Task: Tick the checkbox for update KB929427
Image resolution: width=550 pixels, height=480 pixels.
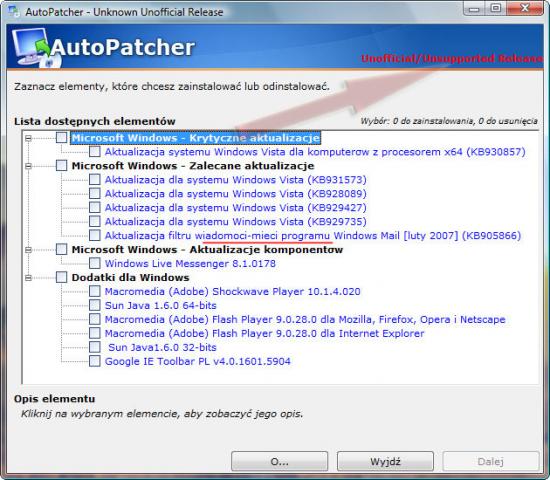Action: click(x=95, y=207)
